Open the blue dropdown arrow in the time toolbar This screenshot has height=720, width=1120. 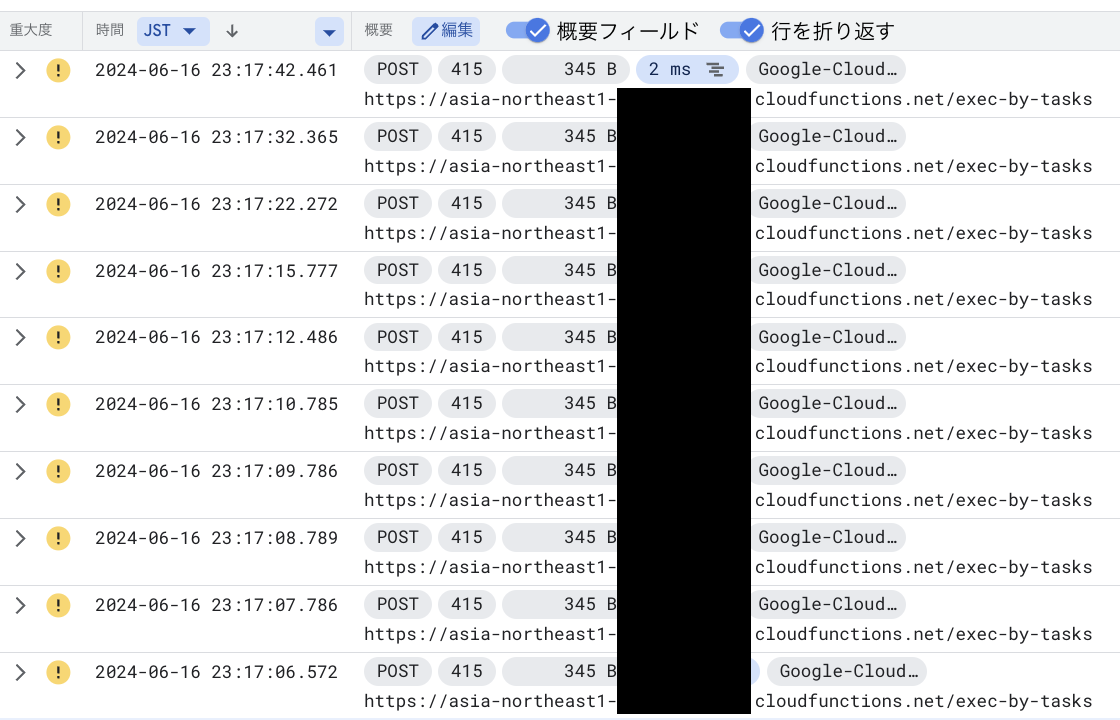pos(329,31)
